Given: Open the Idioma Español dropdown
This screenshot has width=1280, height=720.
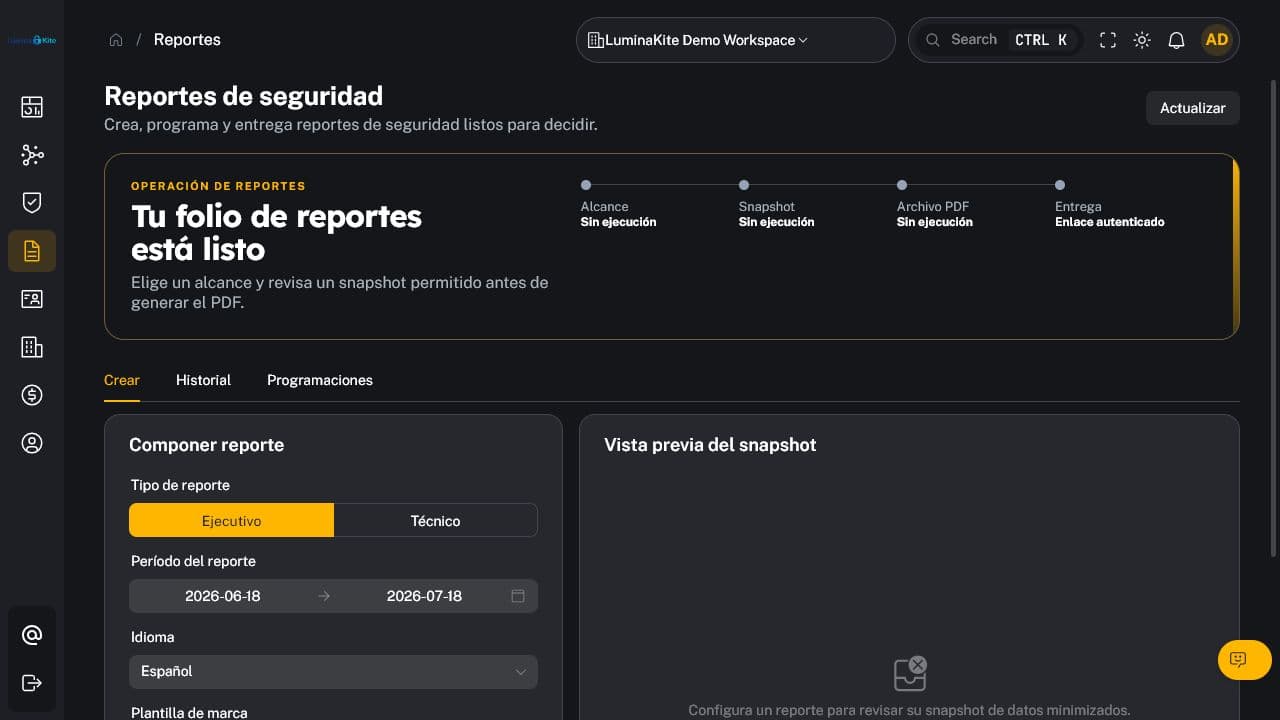Looking at the screenshot, I should (x=333, y=672).
